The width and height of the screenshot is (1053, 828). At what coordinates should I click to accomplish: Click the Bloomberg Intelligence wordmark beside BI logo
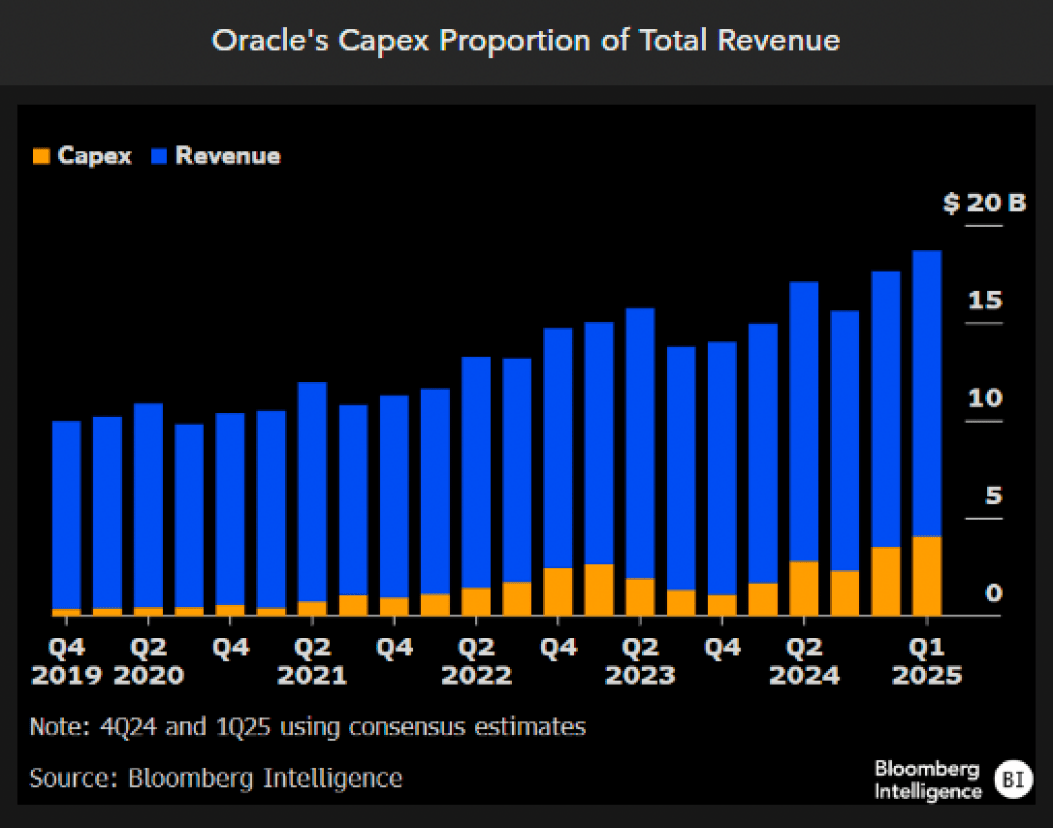click(927, 780)
